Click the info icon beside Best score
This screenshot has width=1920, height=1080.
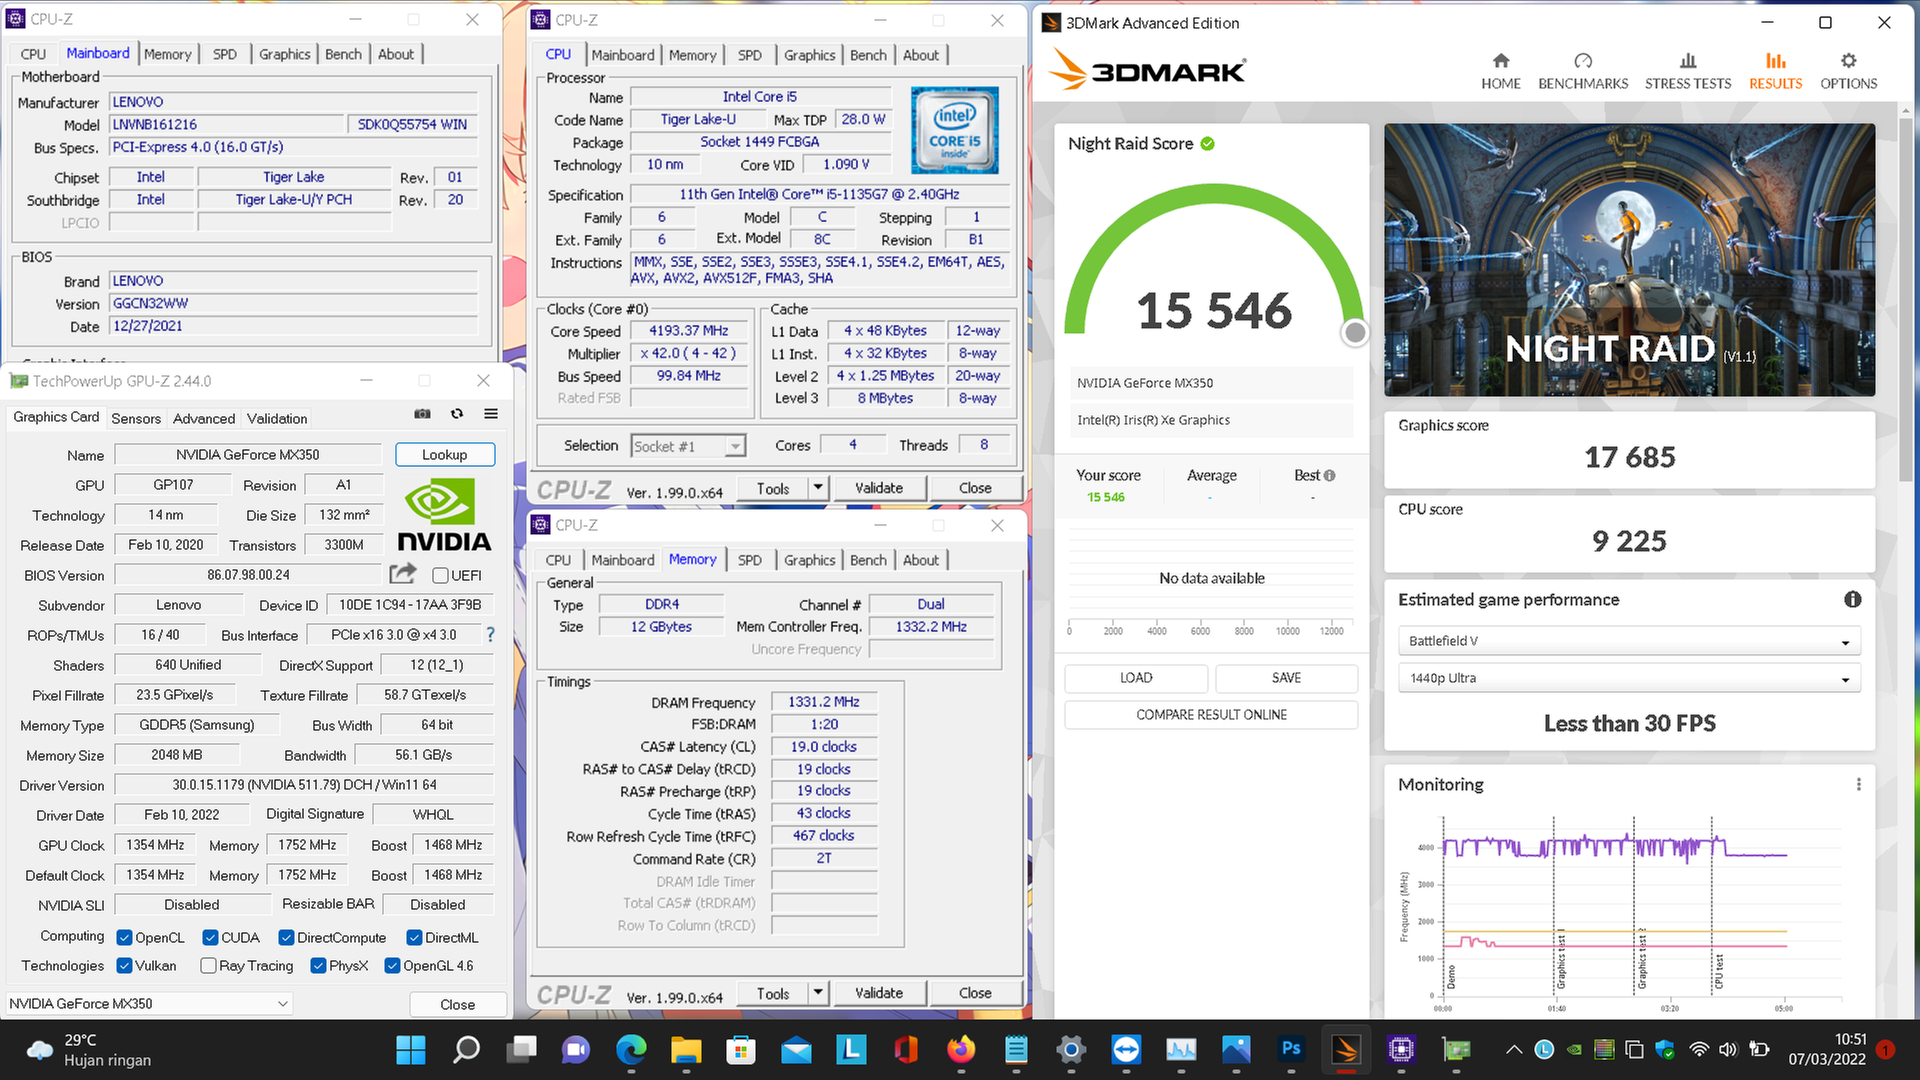click(x=1330, y=475)
